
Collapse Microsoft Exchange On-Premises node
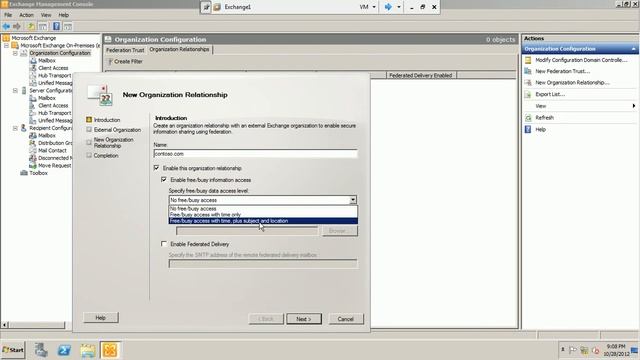tap(7, 45)
